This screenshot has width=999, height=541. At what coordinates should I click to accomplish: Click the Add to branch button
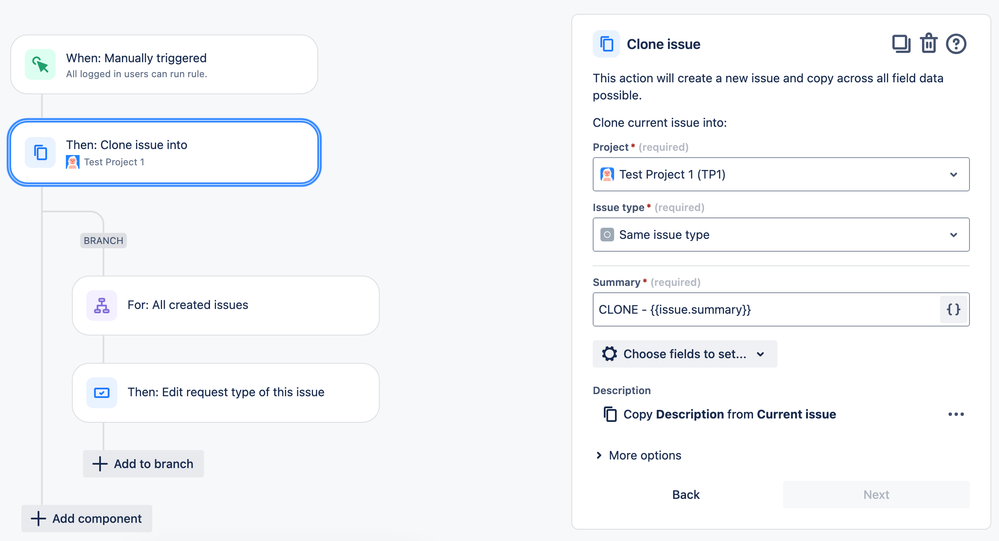[x=143, y=464]
